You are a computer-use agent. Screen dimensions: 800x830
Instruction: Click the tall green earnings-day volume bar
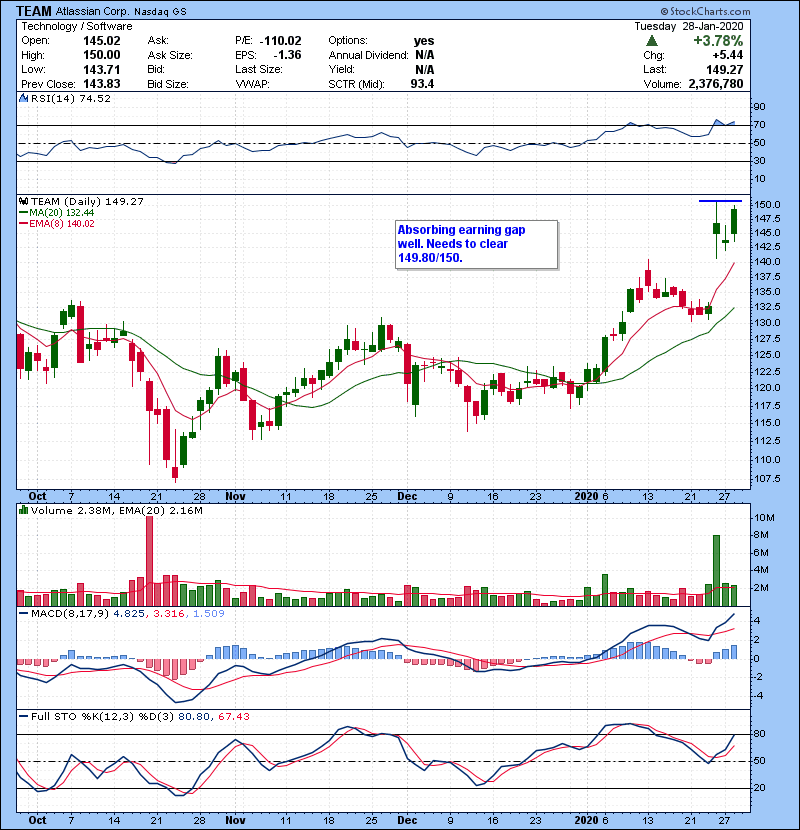(x=716, y=571)
